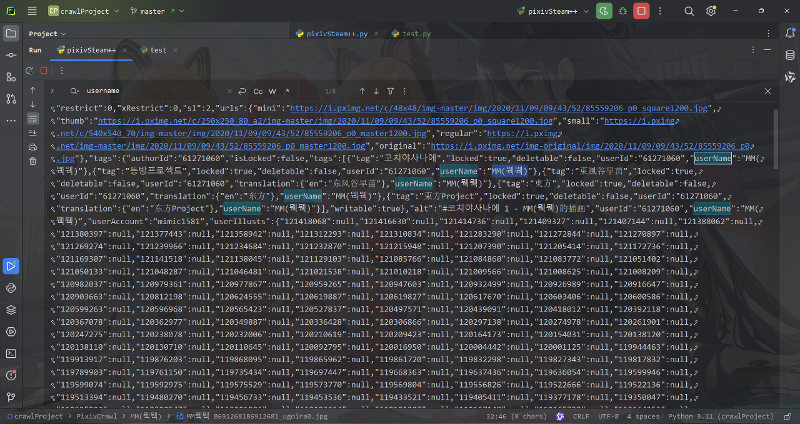Toggle Match Case (Cc) in search
Screen dimensions: 800x424
coord(258,90)
